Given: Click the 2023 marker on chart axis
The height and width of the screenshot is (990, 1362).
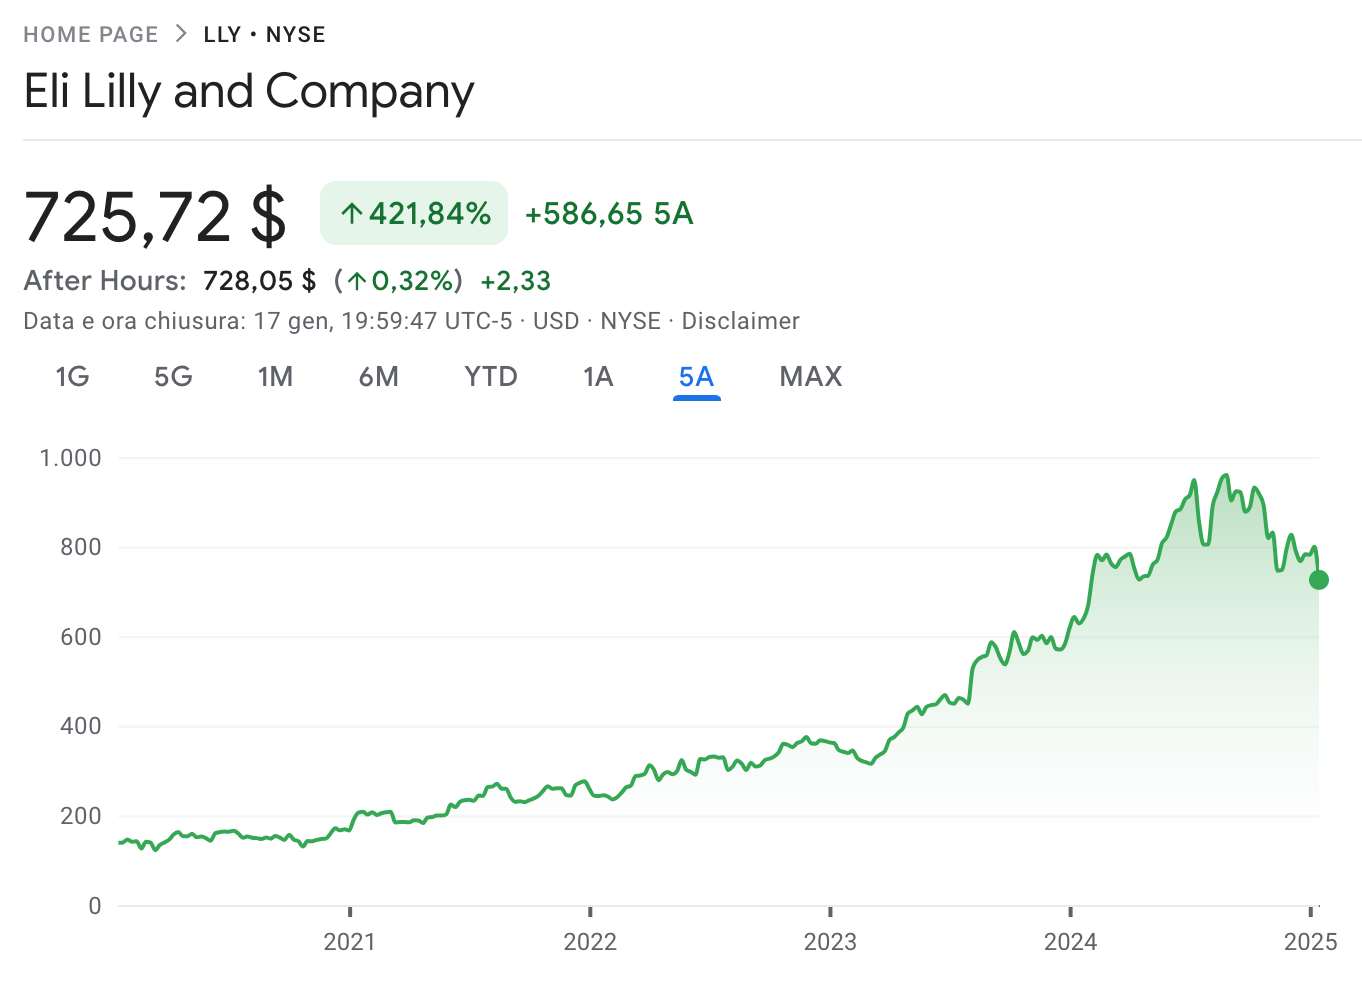Looking at the screenshot, I should pos(830,941).
